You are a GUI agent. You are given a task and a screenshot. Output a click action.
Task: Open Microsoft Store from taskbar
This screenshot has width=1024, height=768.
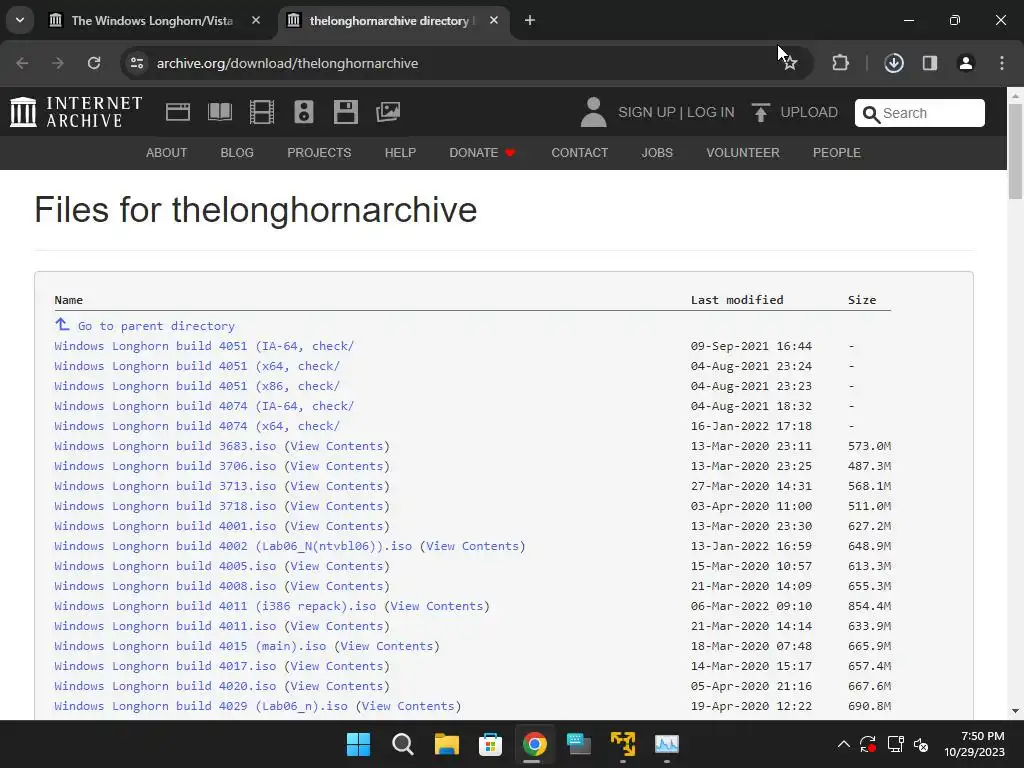(x=490, y=744)
